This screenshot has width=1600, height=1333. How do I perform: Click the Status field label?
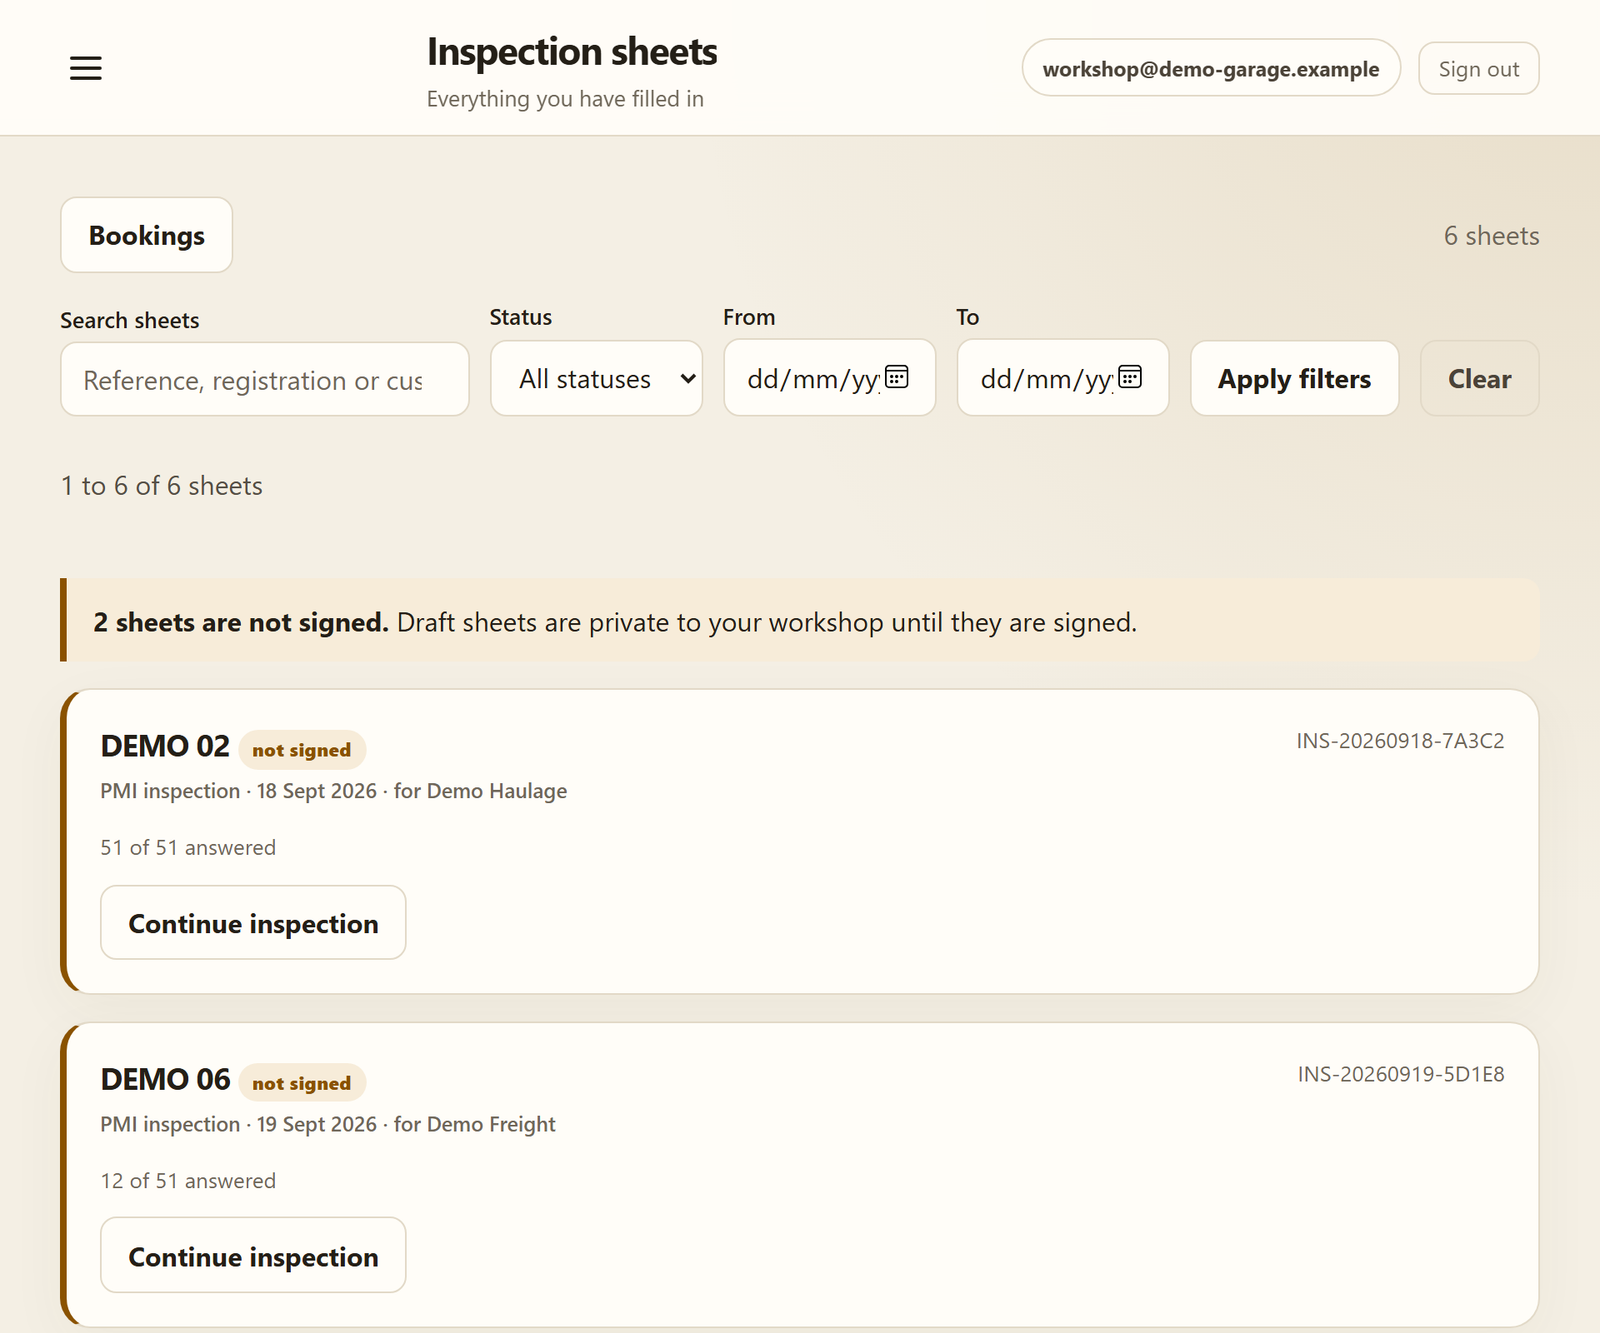[x=521, y=317]
